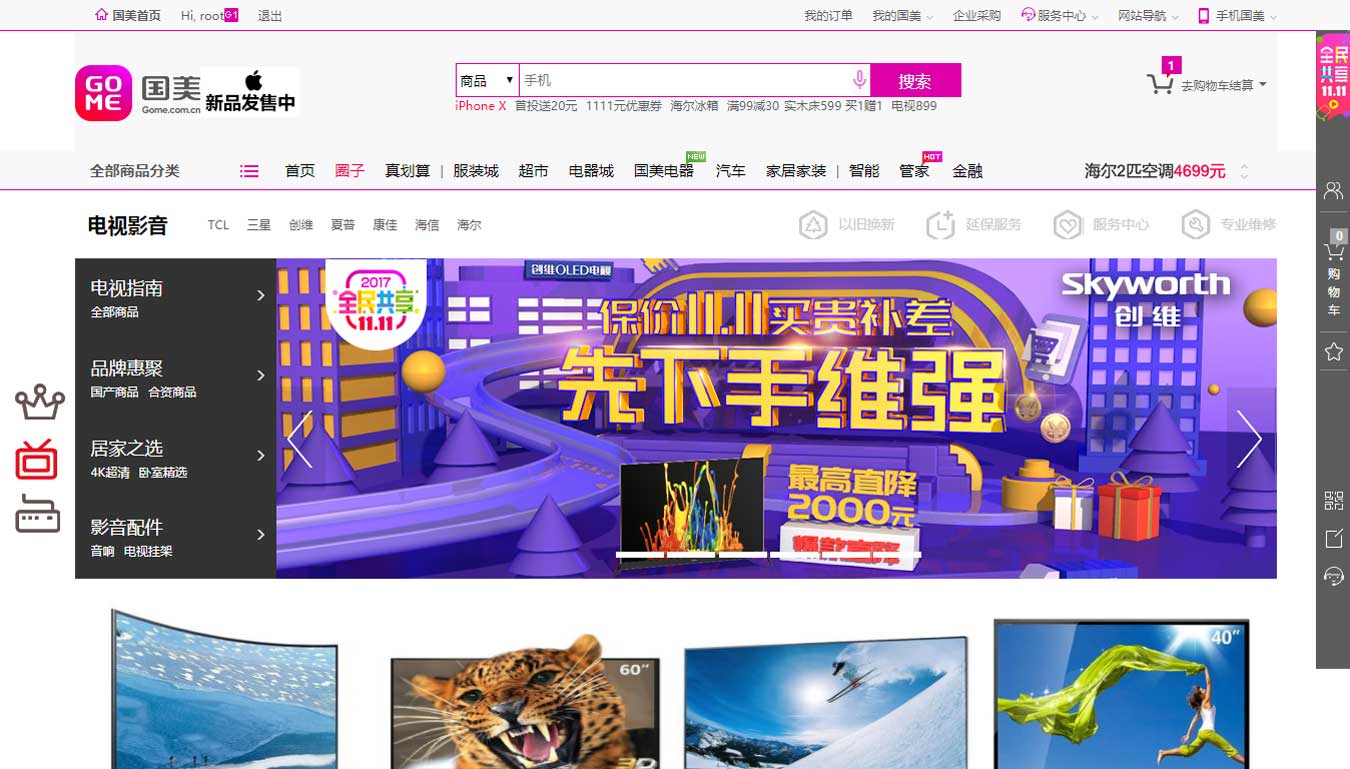1350x769 pixels.
Task: Open headset customer service icon in sidebar
Action: (1333, 576)
